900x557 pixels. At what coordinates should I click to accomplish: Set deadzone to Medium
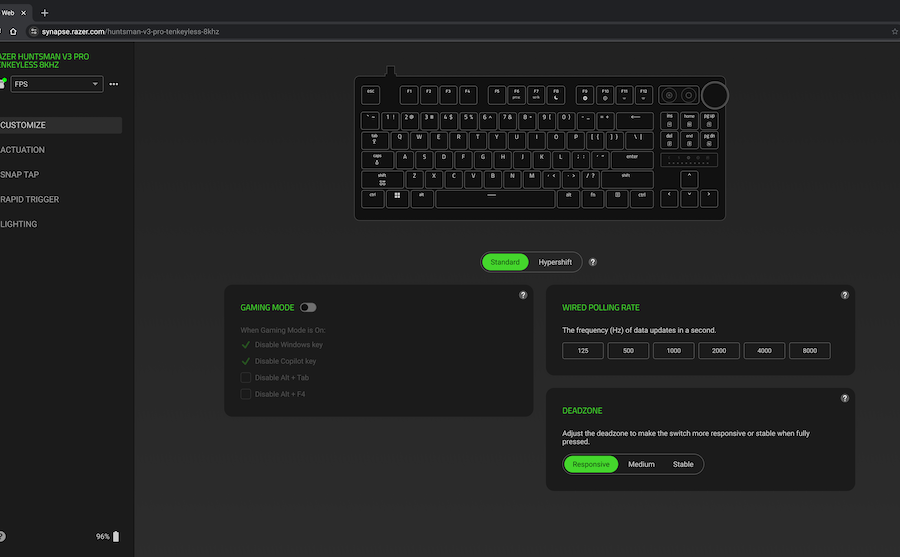point(641,464)
